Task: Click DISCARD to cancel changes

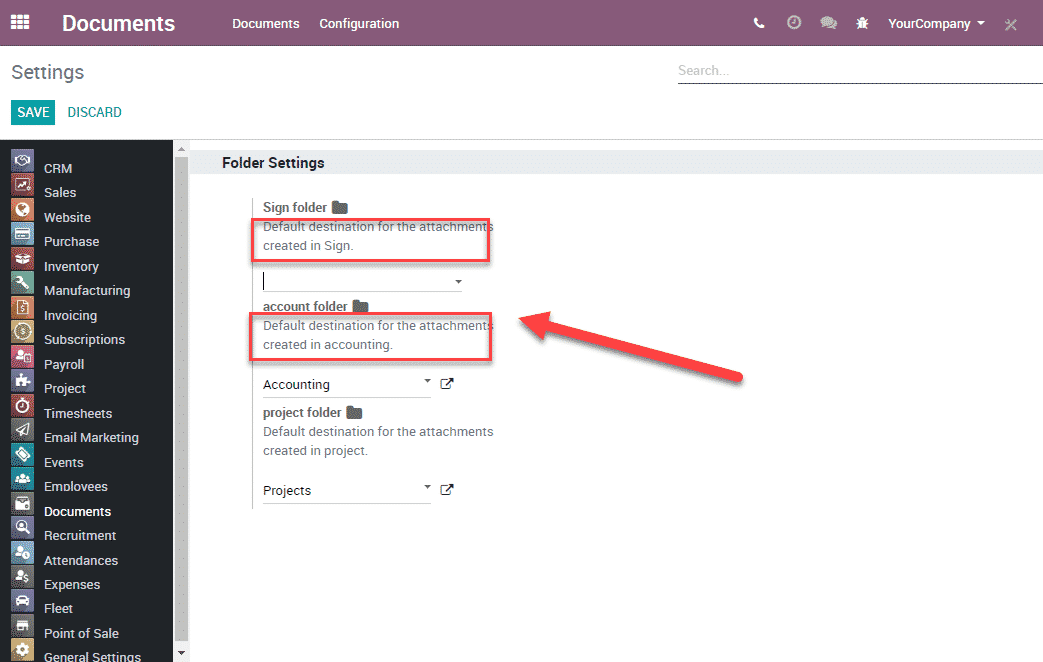Action: [x=95, y=112]
